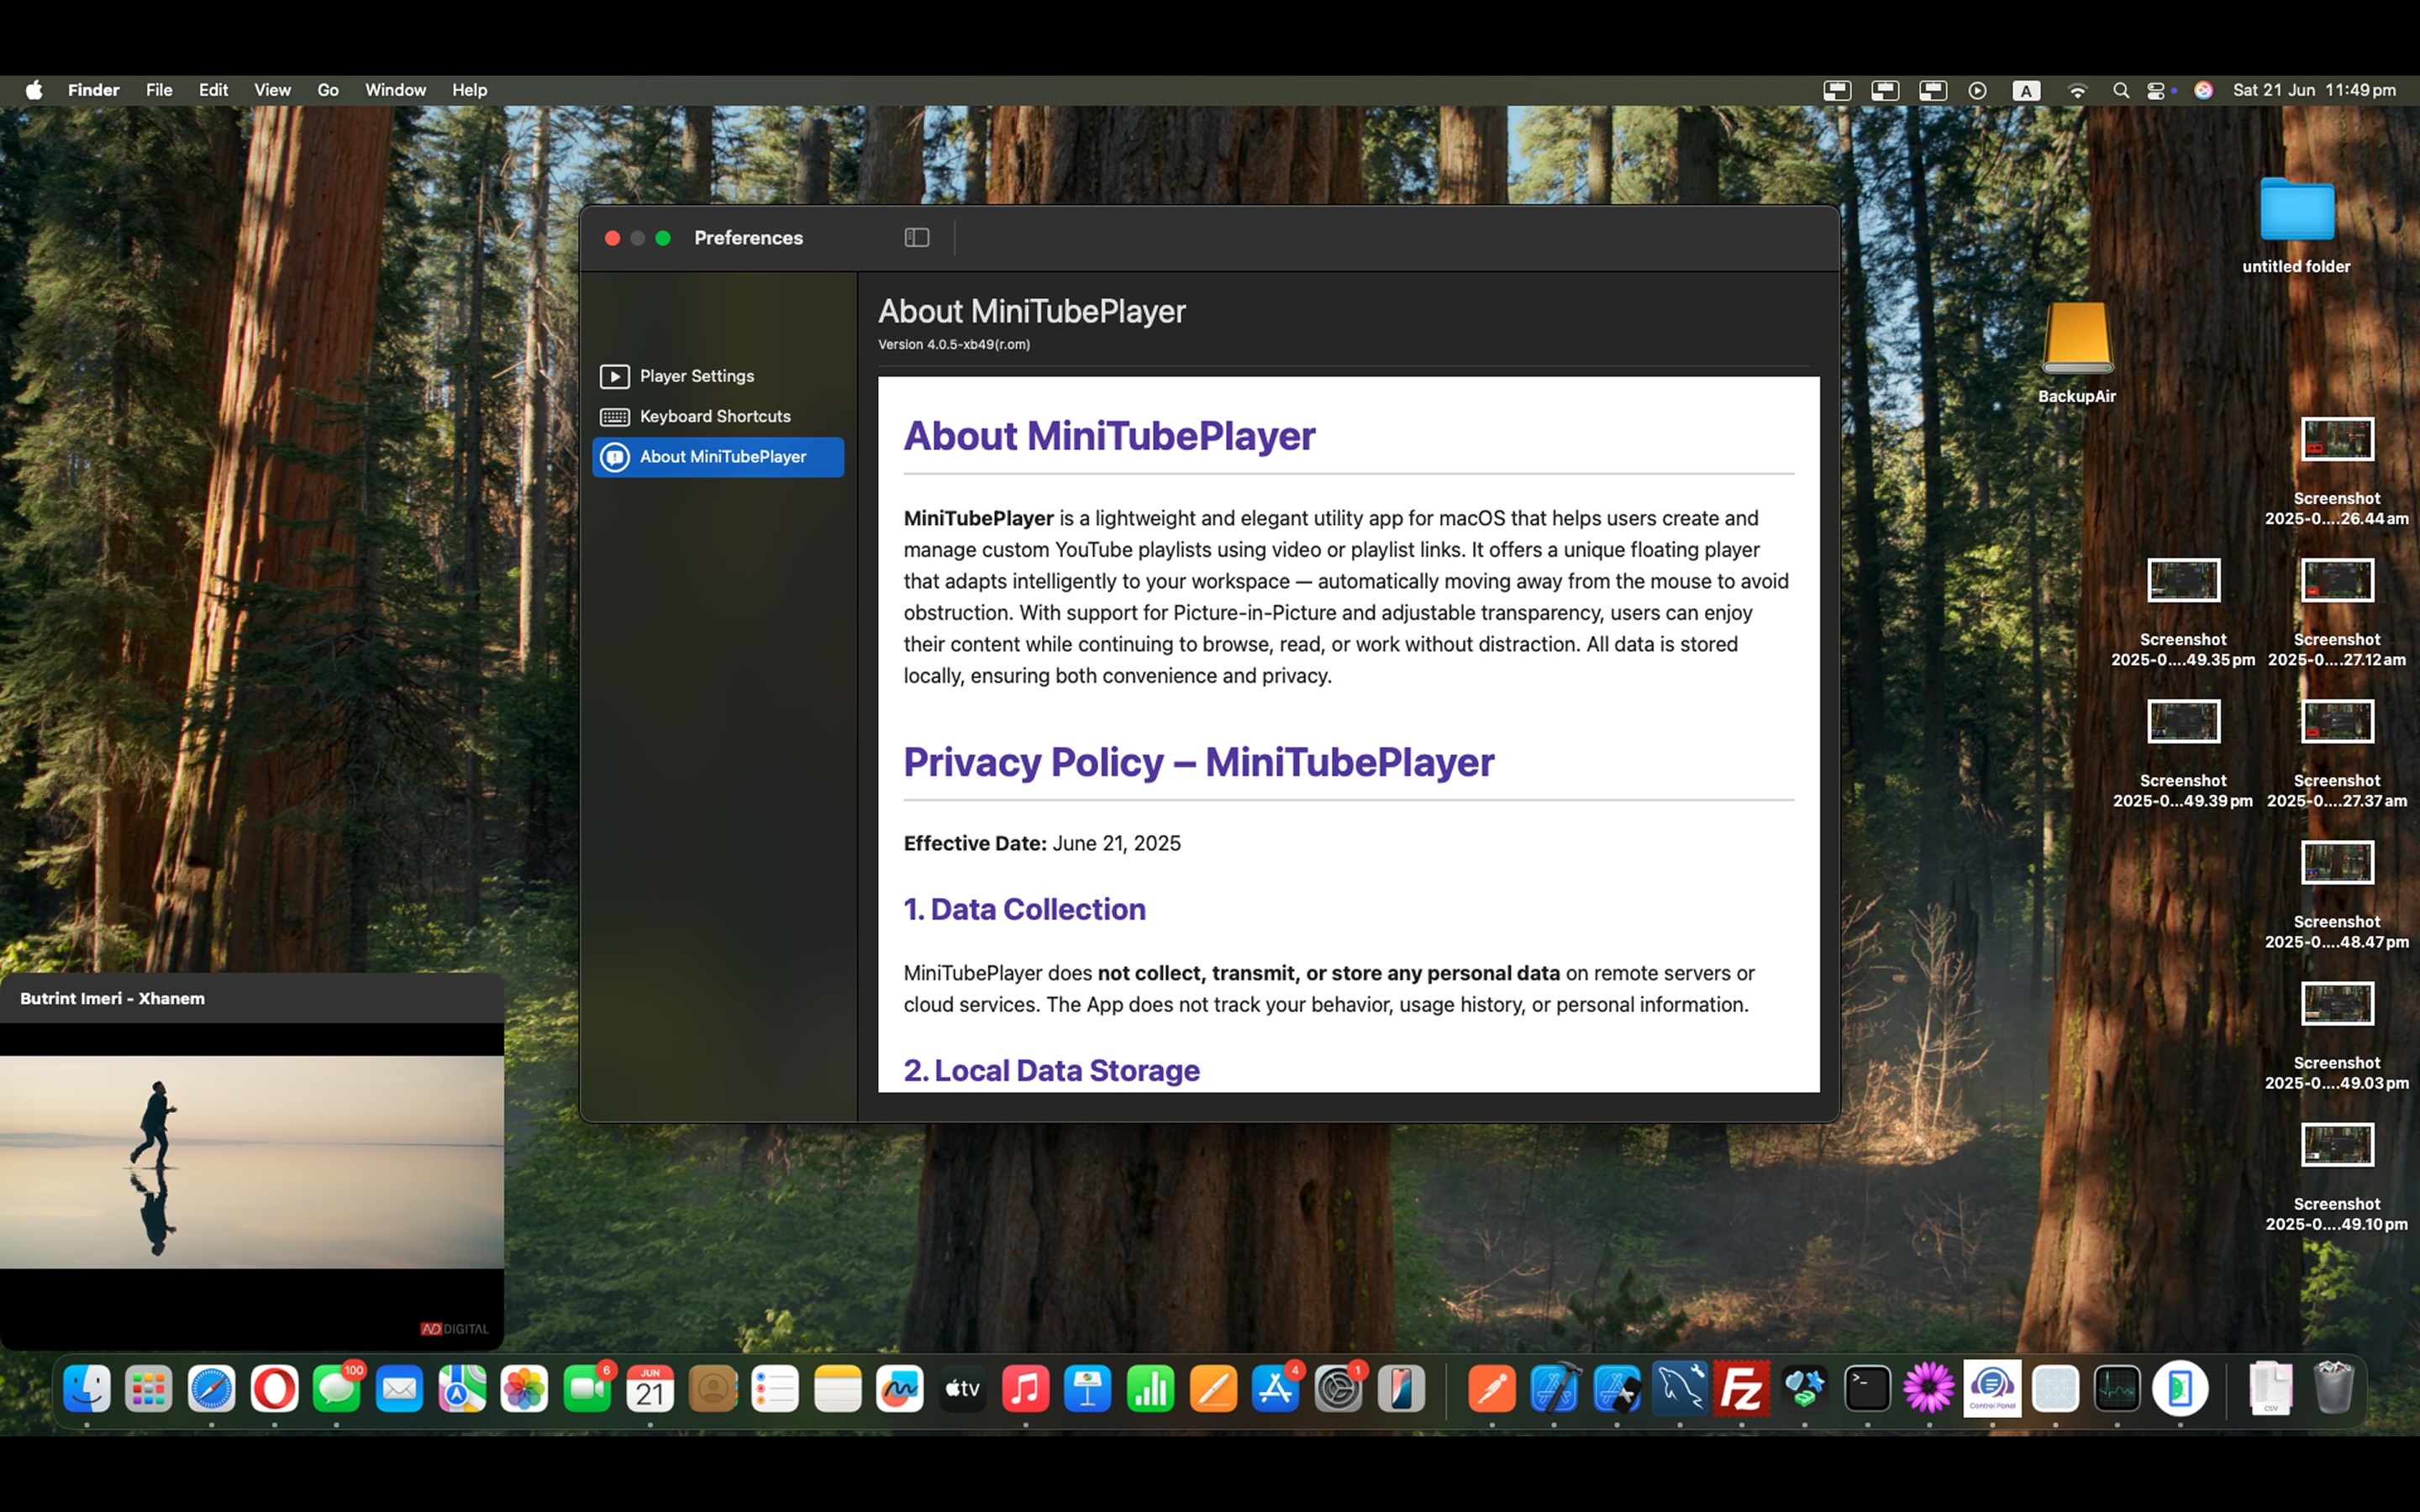Open Control Center in the menu bar
The width and height of the screenshot is (2420, 1512).
point(2157,90)
